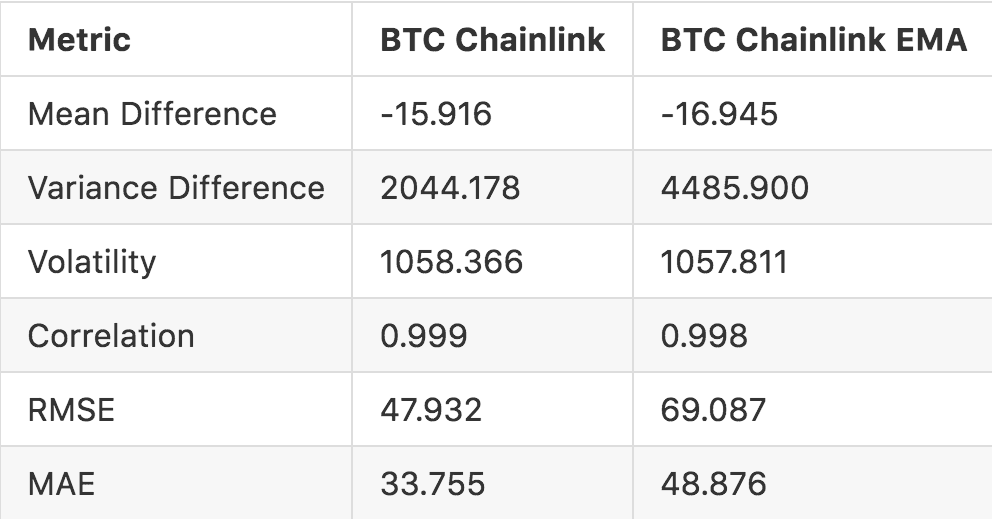This screenshot has width=992, height=519.
Task: Click the Metric column header
Action: [79, 40]
